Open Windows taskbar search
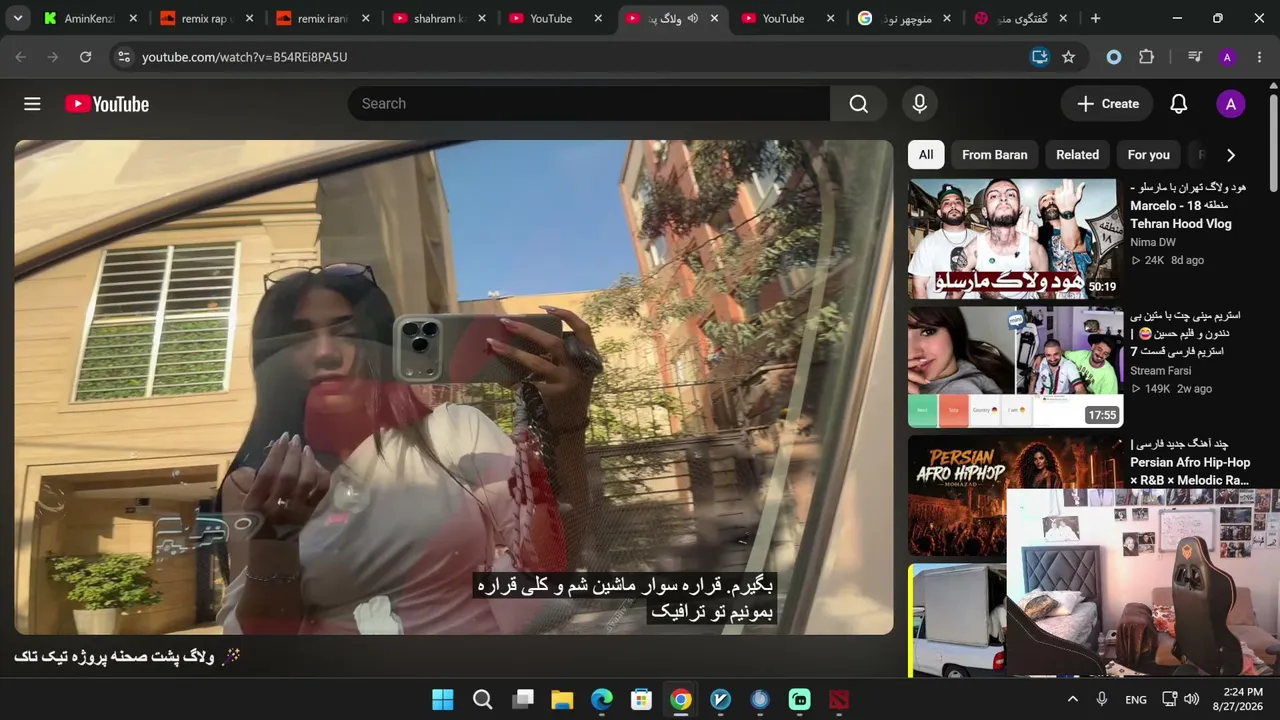The image size is (1280, 720). pyautogui.click(x=482, y=700)
